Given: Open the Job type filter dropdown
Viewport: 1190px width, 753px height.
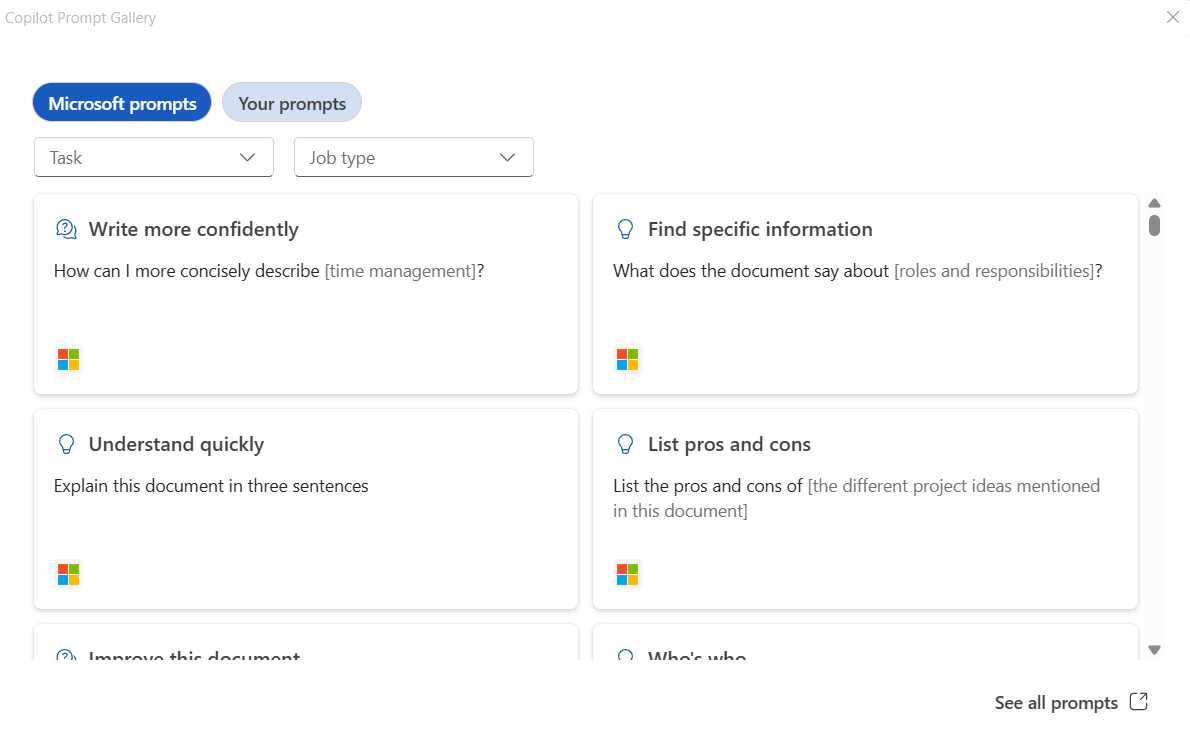Looking at the screenshot, I should [414, 158].
